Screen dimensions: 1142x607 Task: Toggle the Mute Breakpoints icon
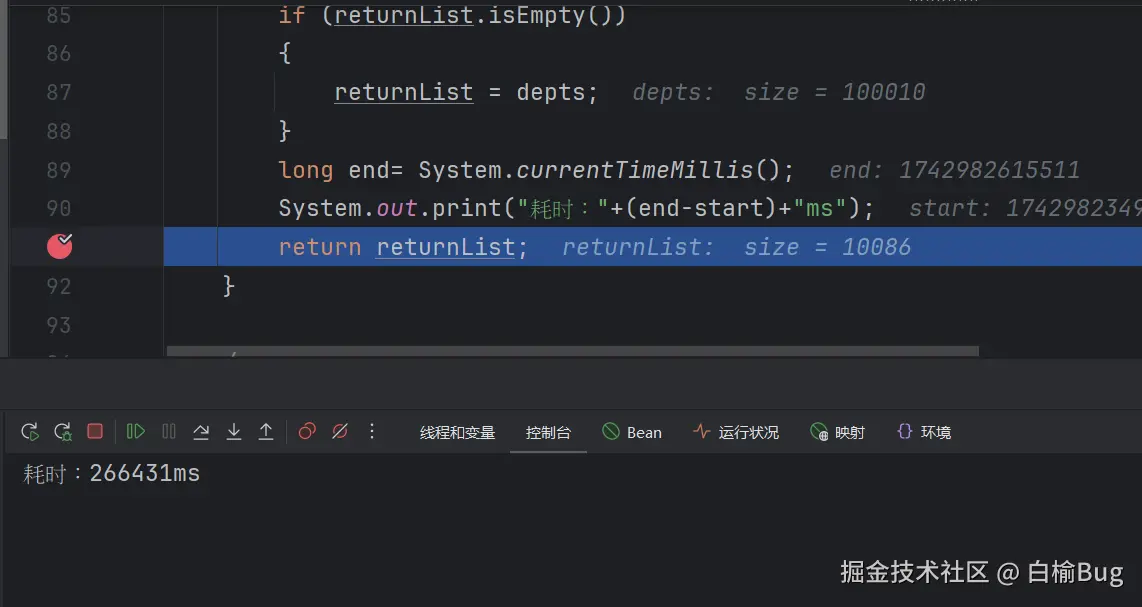click(x=340, y=431)
